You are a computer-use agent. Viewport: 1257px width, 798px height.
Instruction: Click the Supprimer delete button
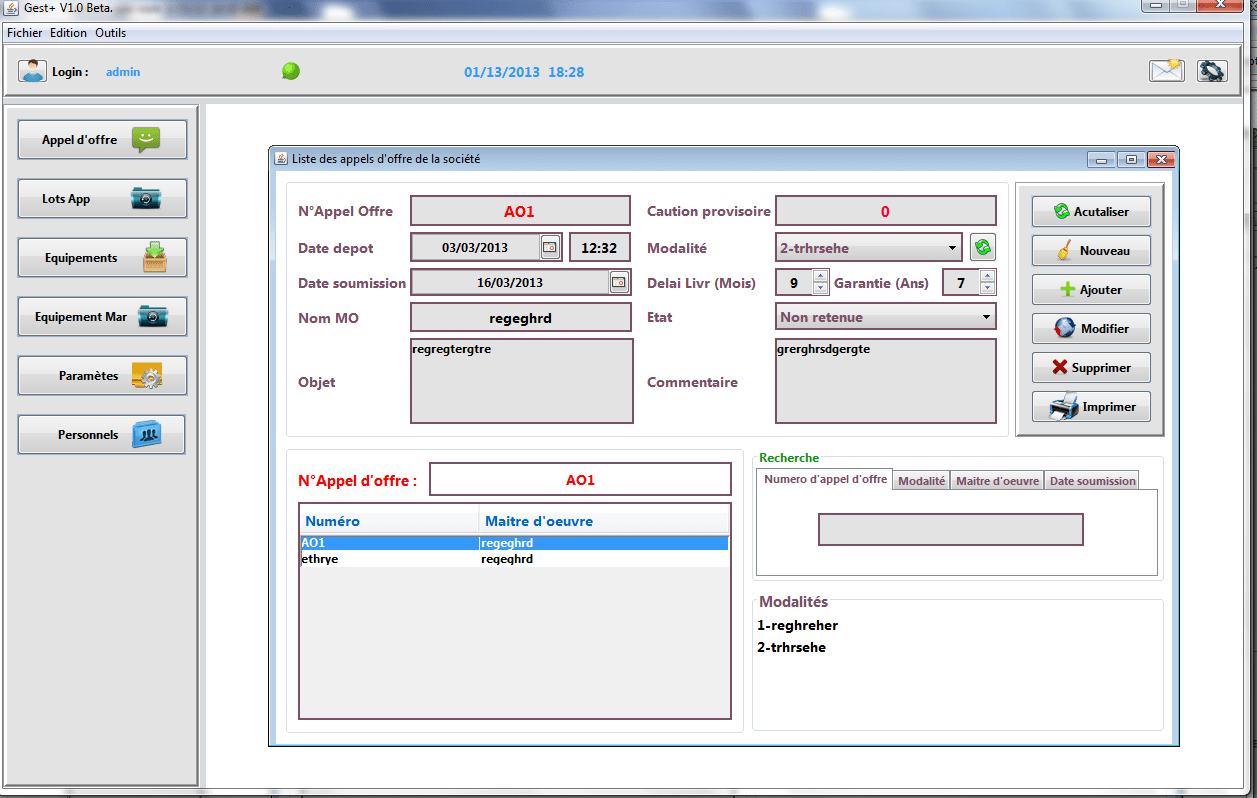tap(1091, 368)
